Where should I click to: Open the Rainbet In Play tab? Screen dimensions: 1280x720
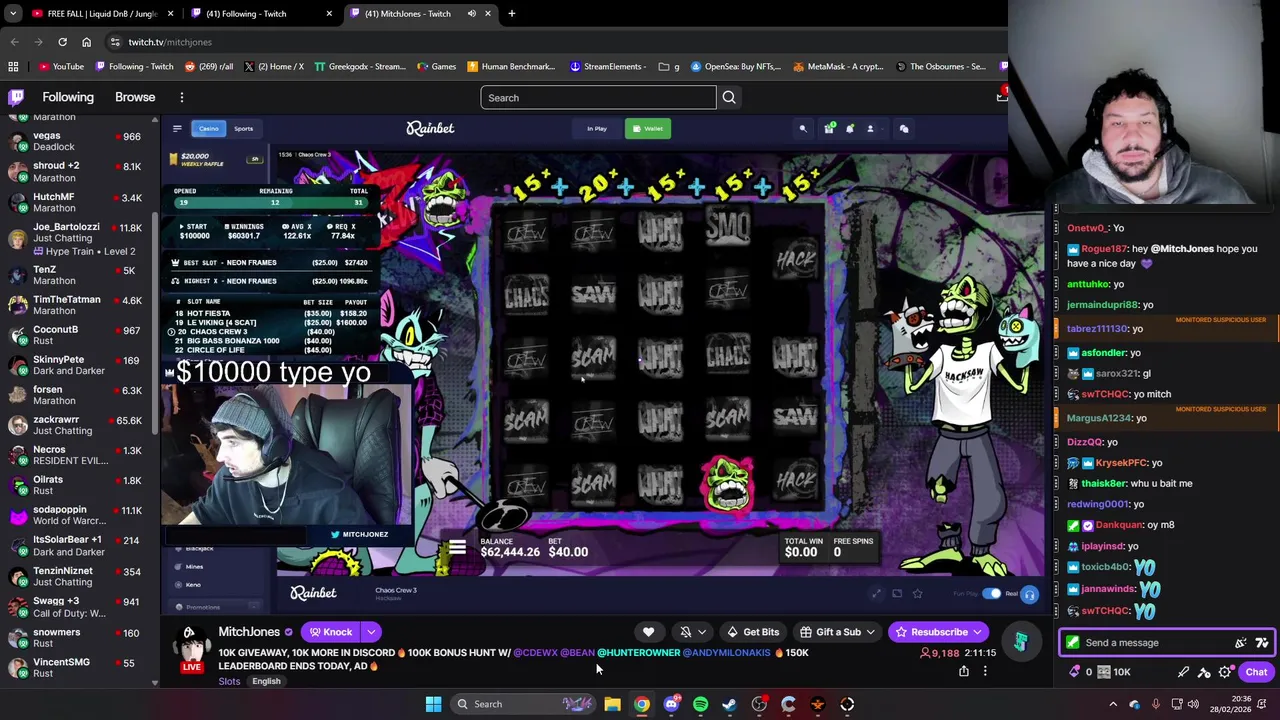596,128
